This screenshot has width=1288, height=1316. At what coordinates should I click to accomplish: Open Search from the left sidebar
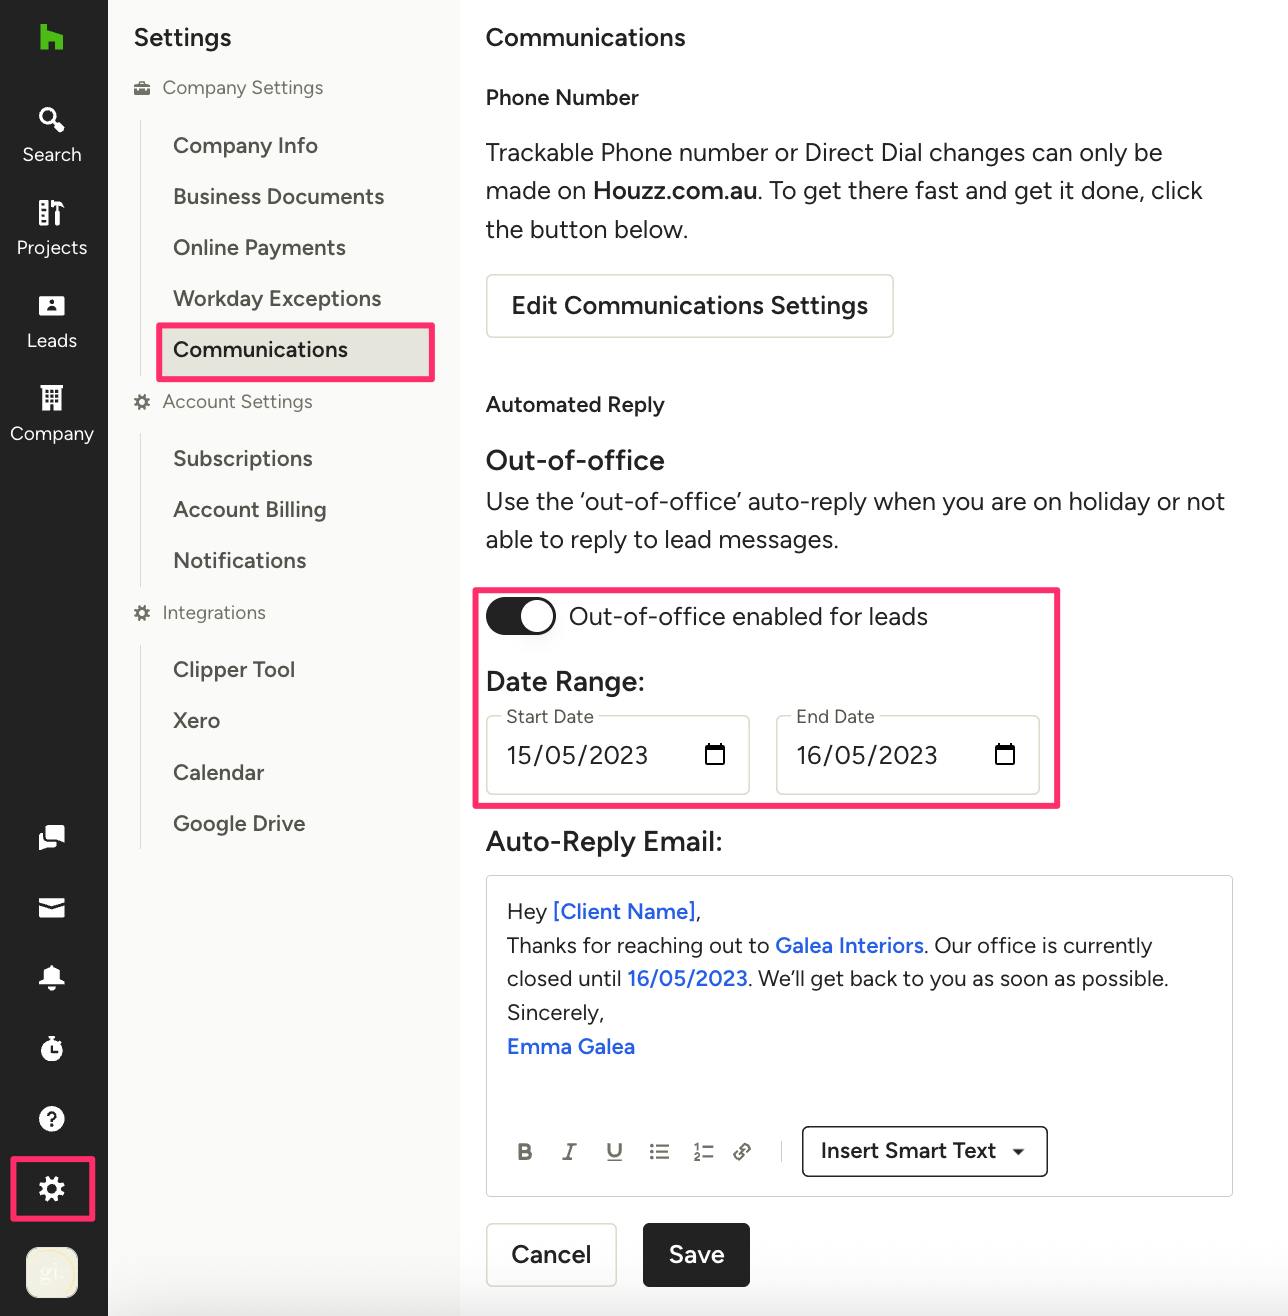tap(52, 135)
